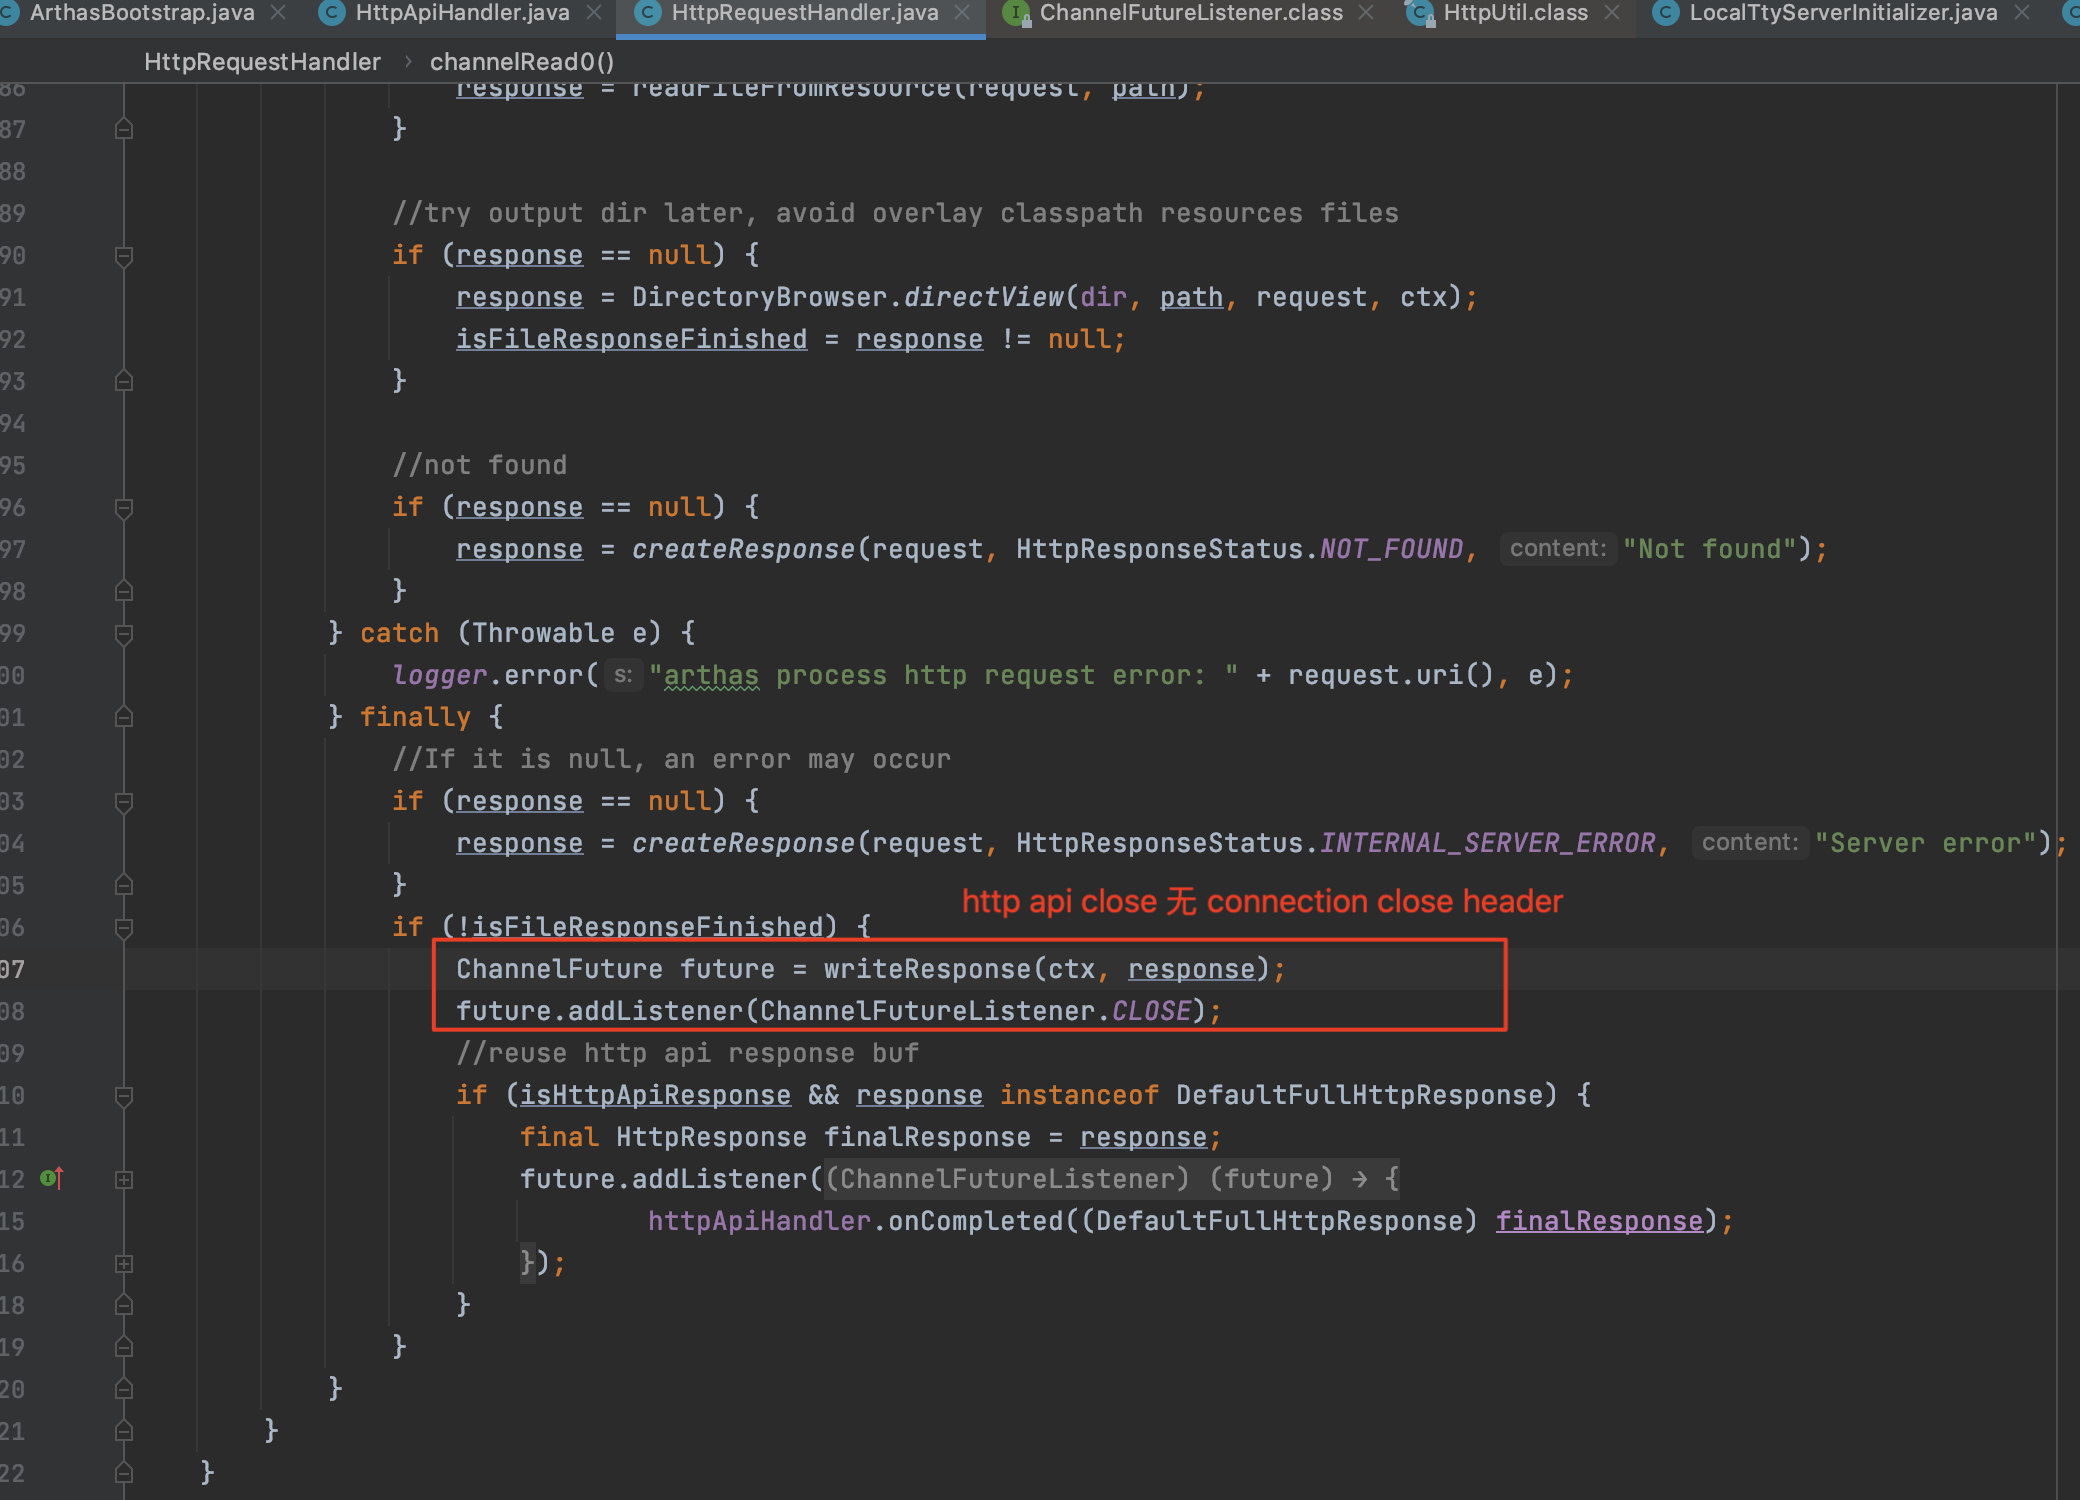The height and width of the screenshot is (1500, 2080).
Task: Click the channelRead0() breadcrumb item
Action: click(521, 62)
